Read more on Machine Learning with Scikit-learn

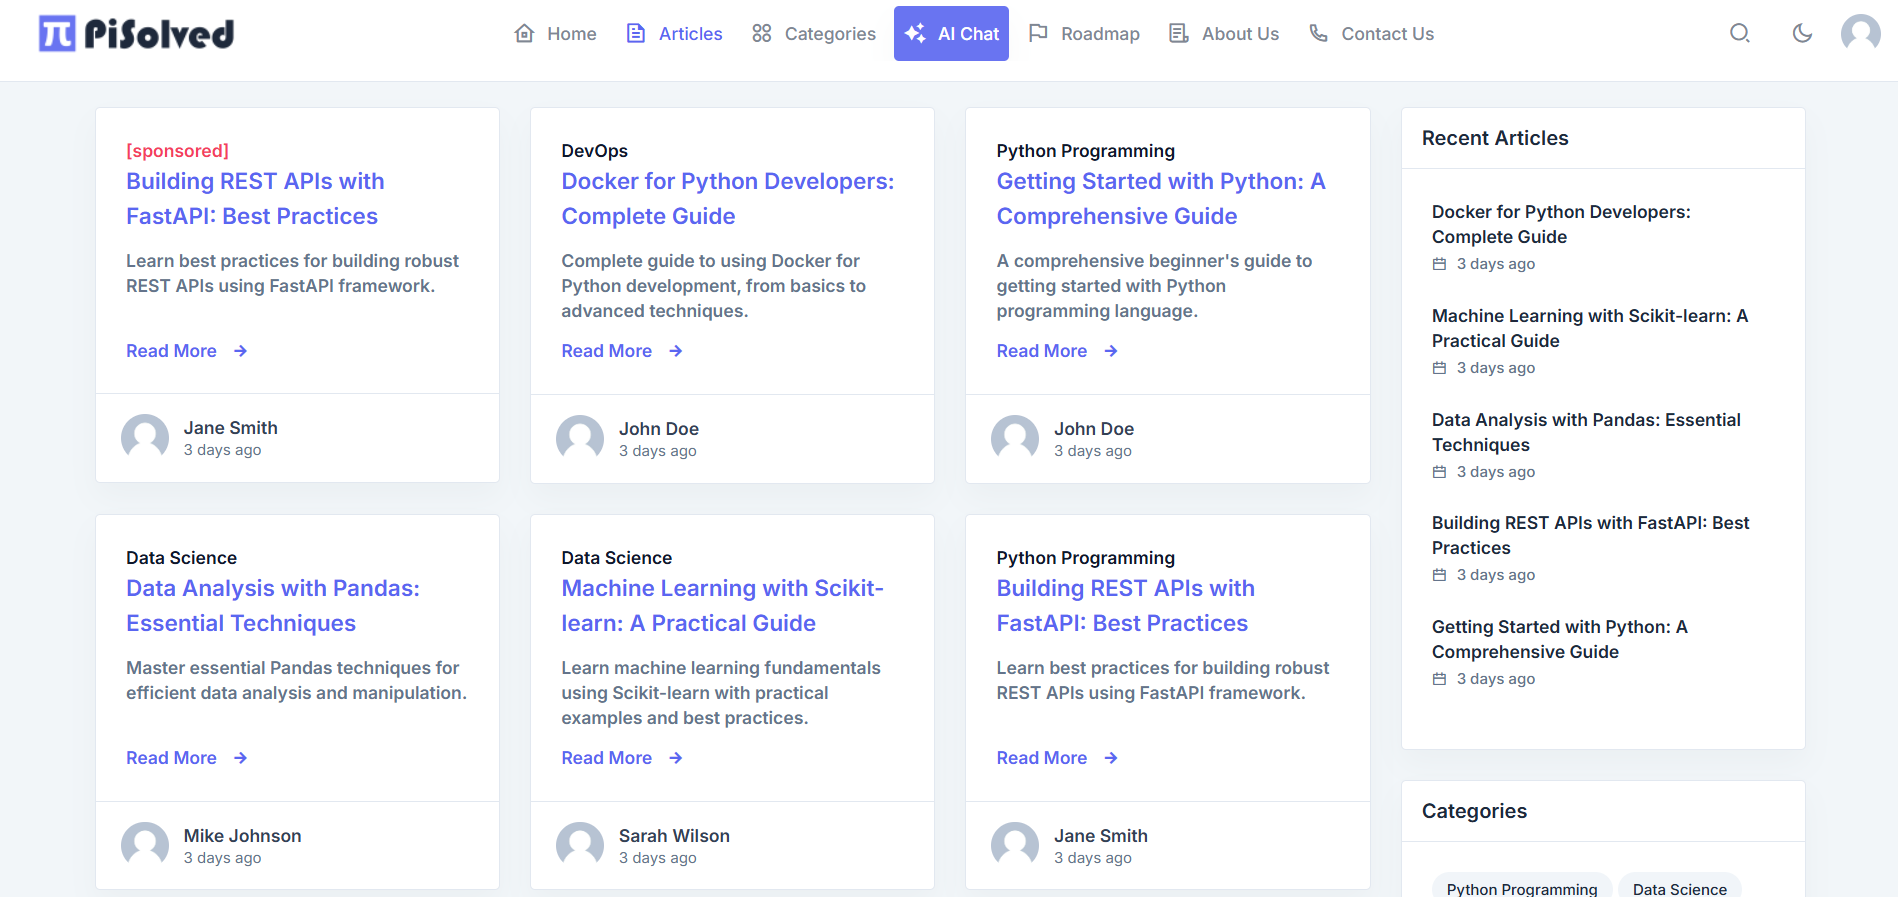tap(607, 758)
